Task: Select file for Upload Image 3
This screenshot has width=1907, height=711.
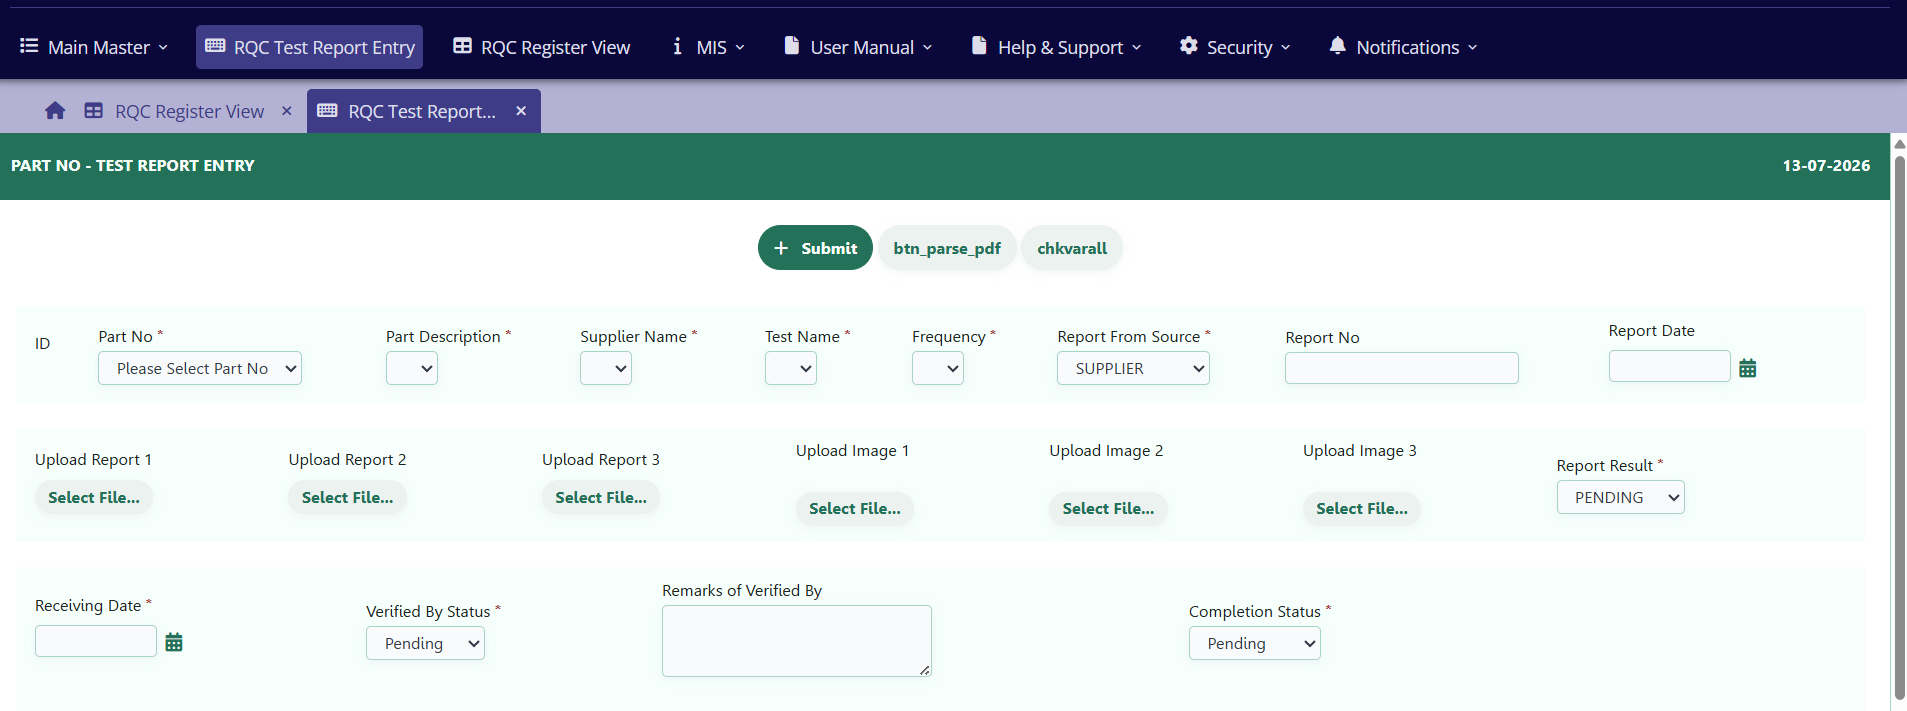Action: [x=1362, y=508]
